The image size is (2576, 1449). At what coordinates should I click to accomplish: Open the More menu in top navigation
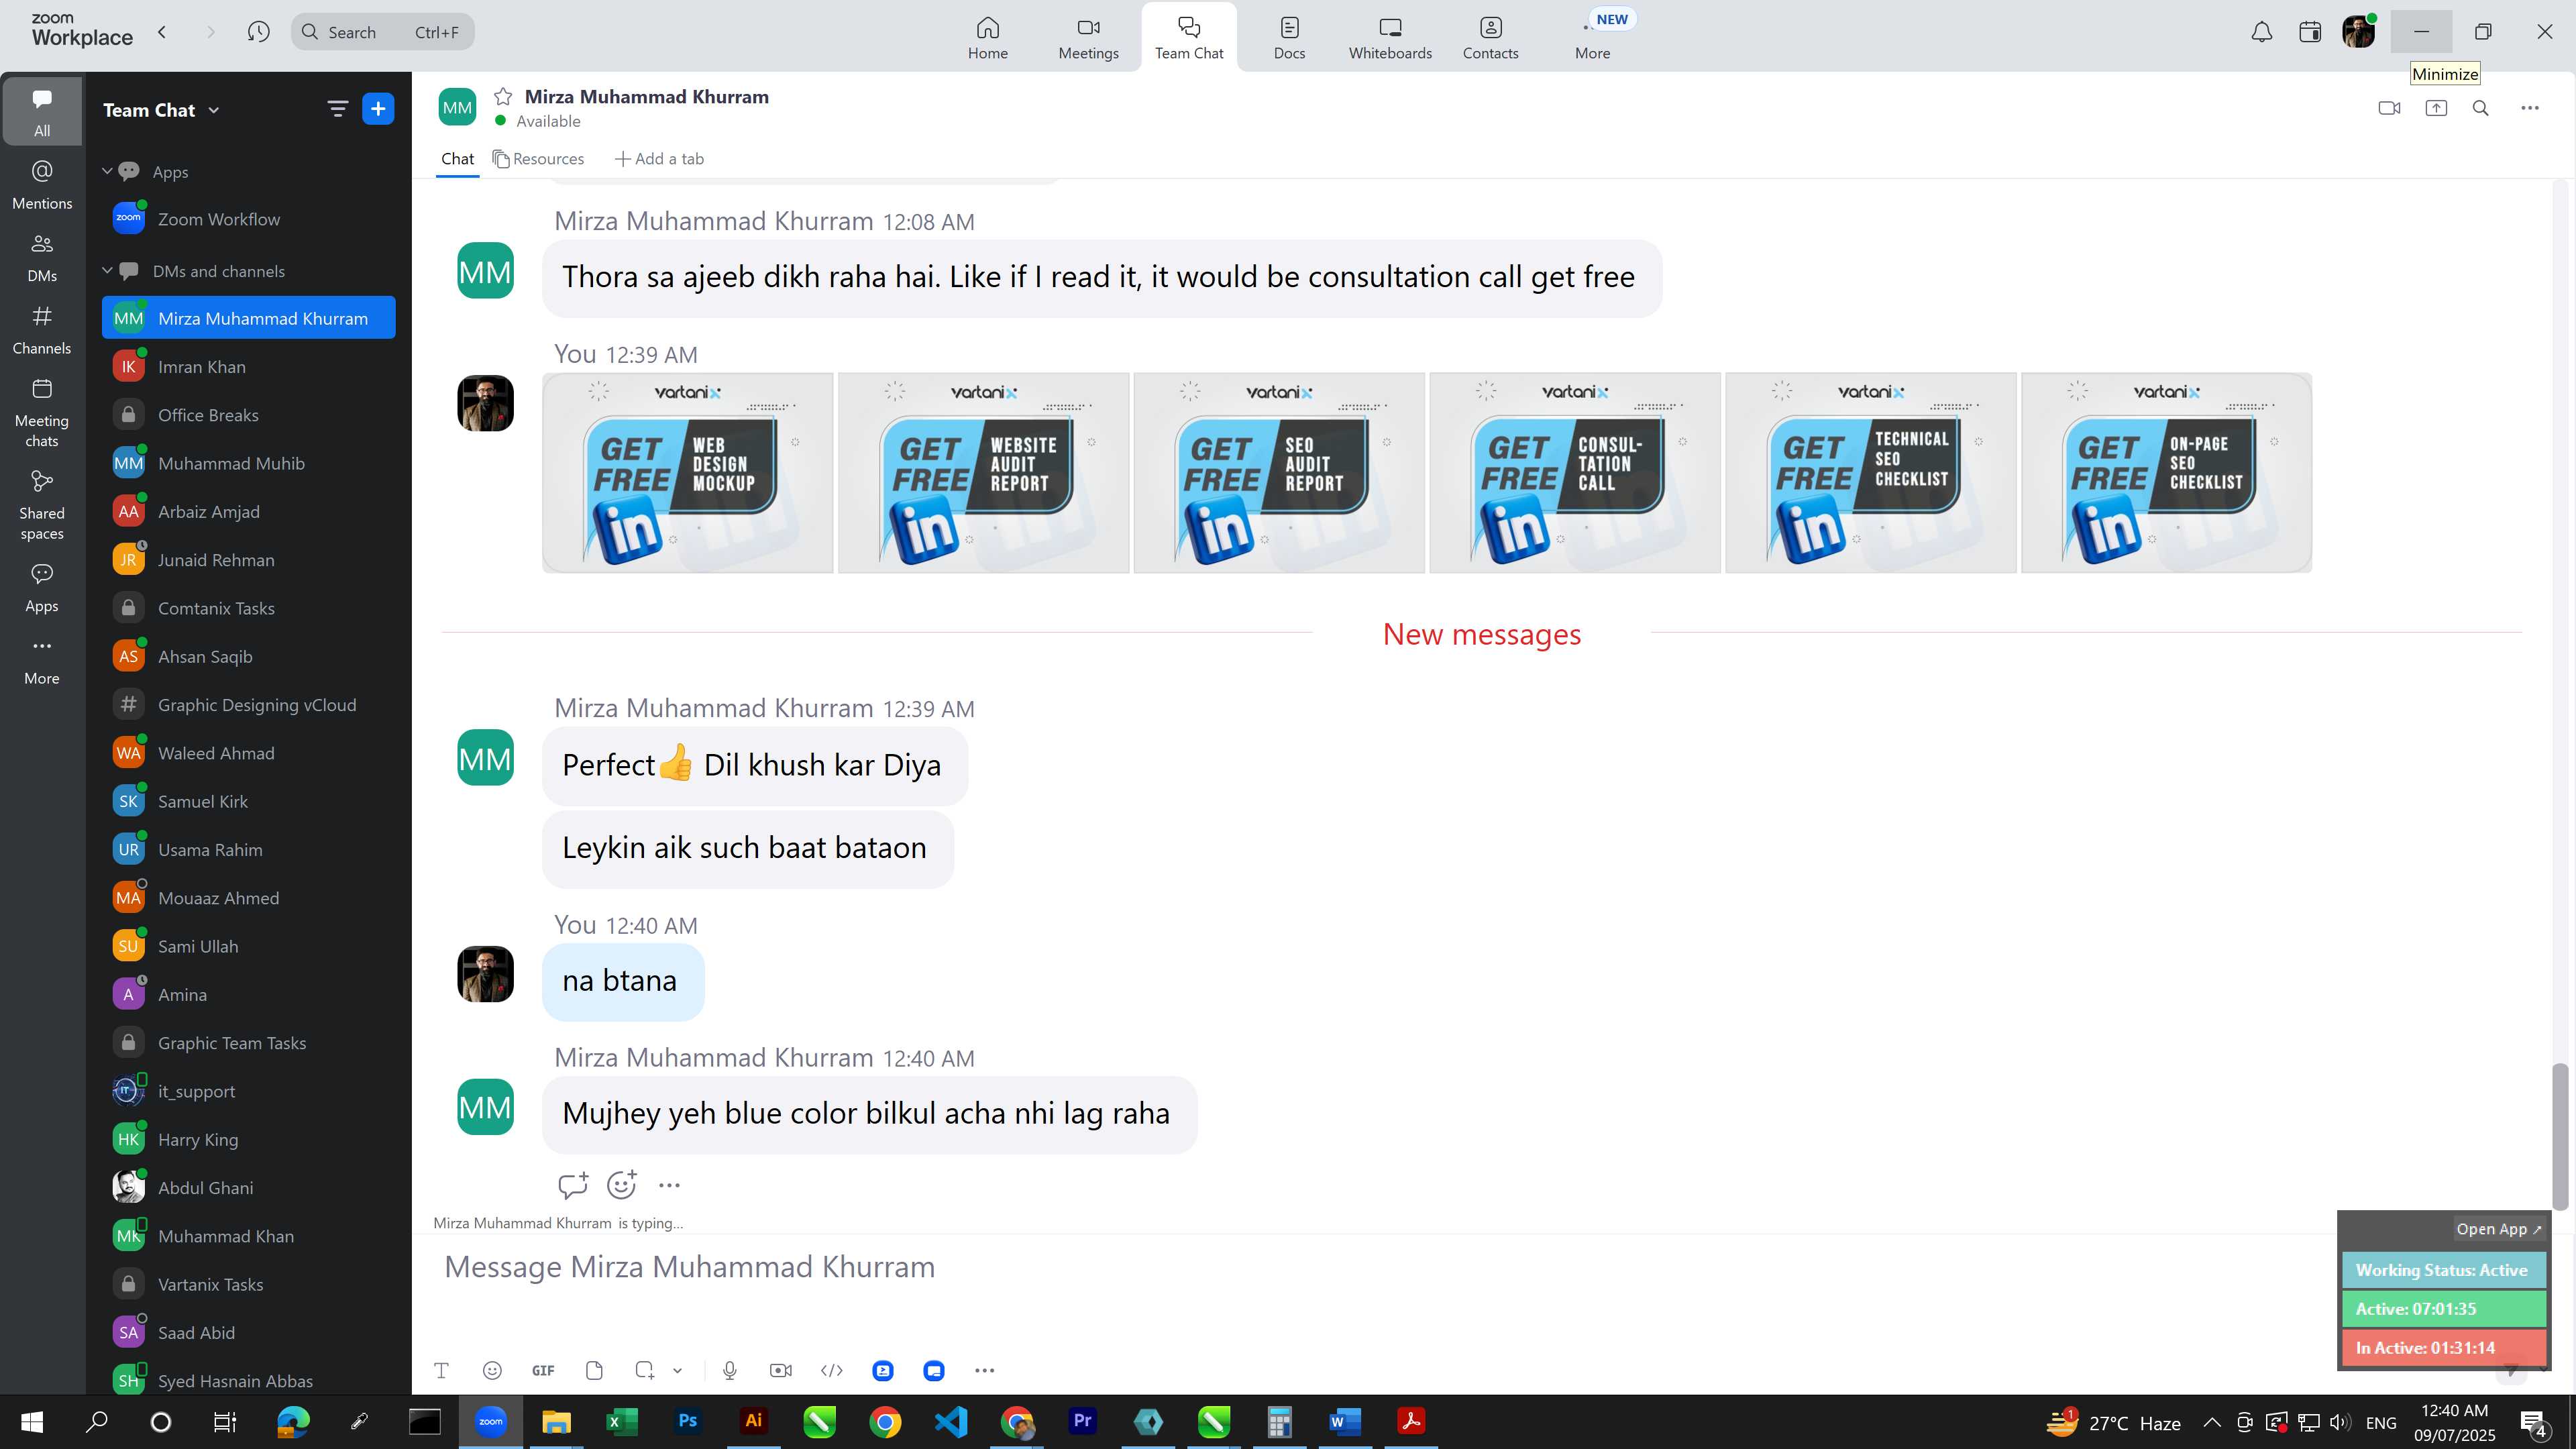point(1593,38)
